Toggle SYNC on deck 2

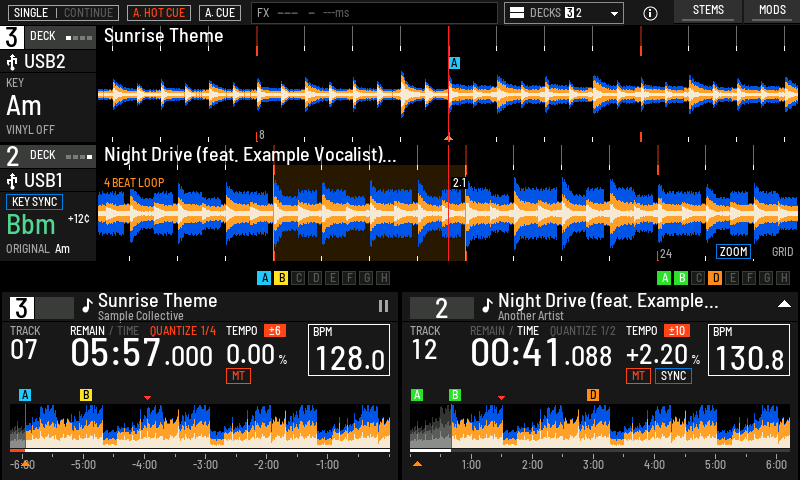tap(673, 376)
